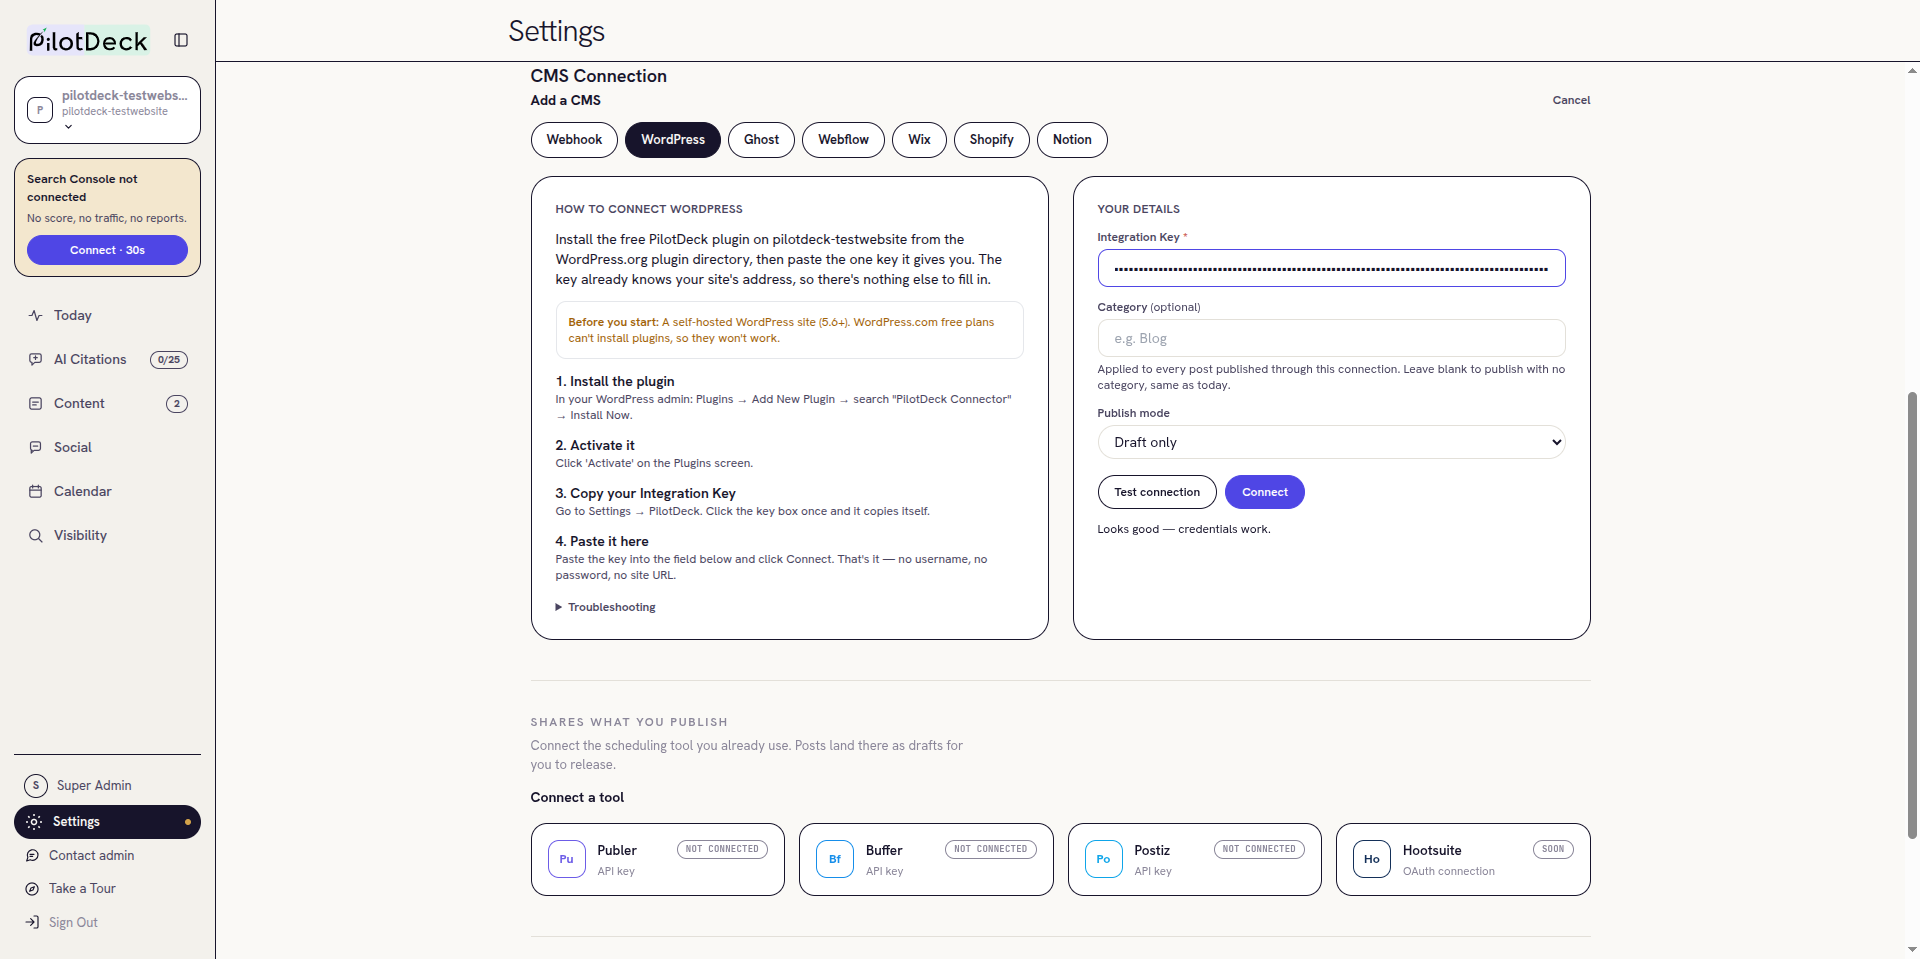Collapse the sidebar panel icon
The height and width of the screenshot is (959, 1920).
(x=181, y=40)
